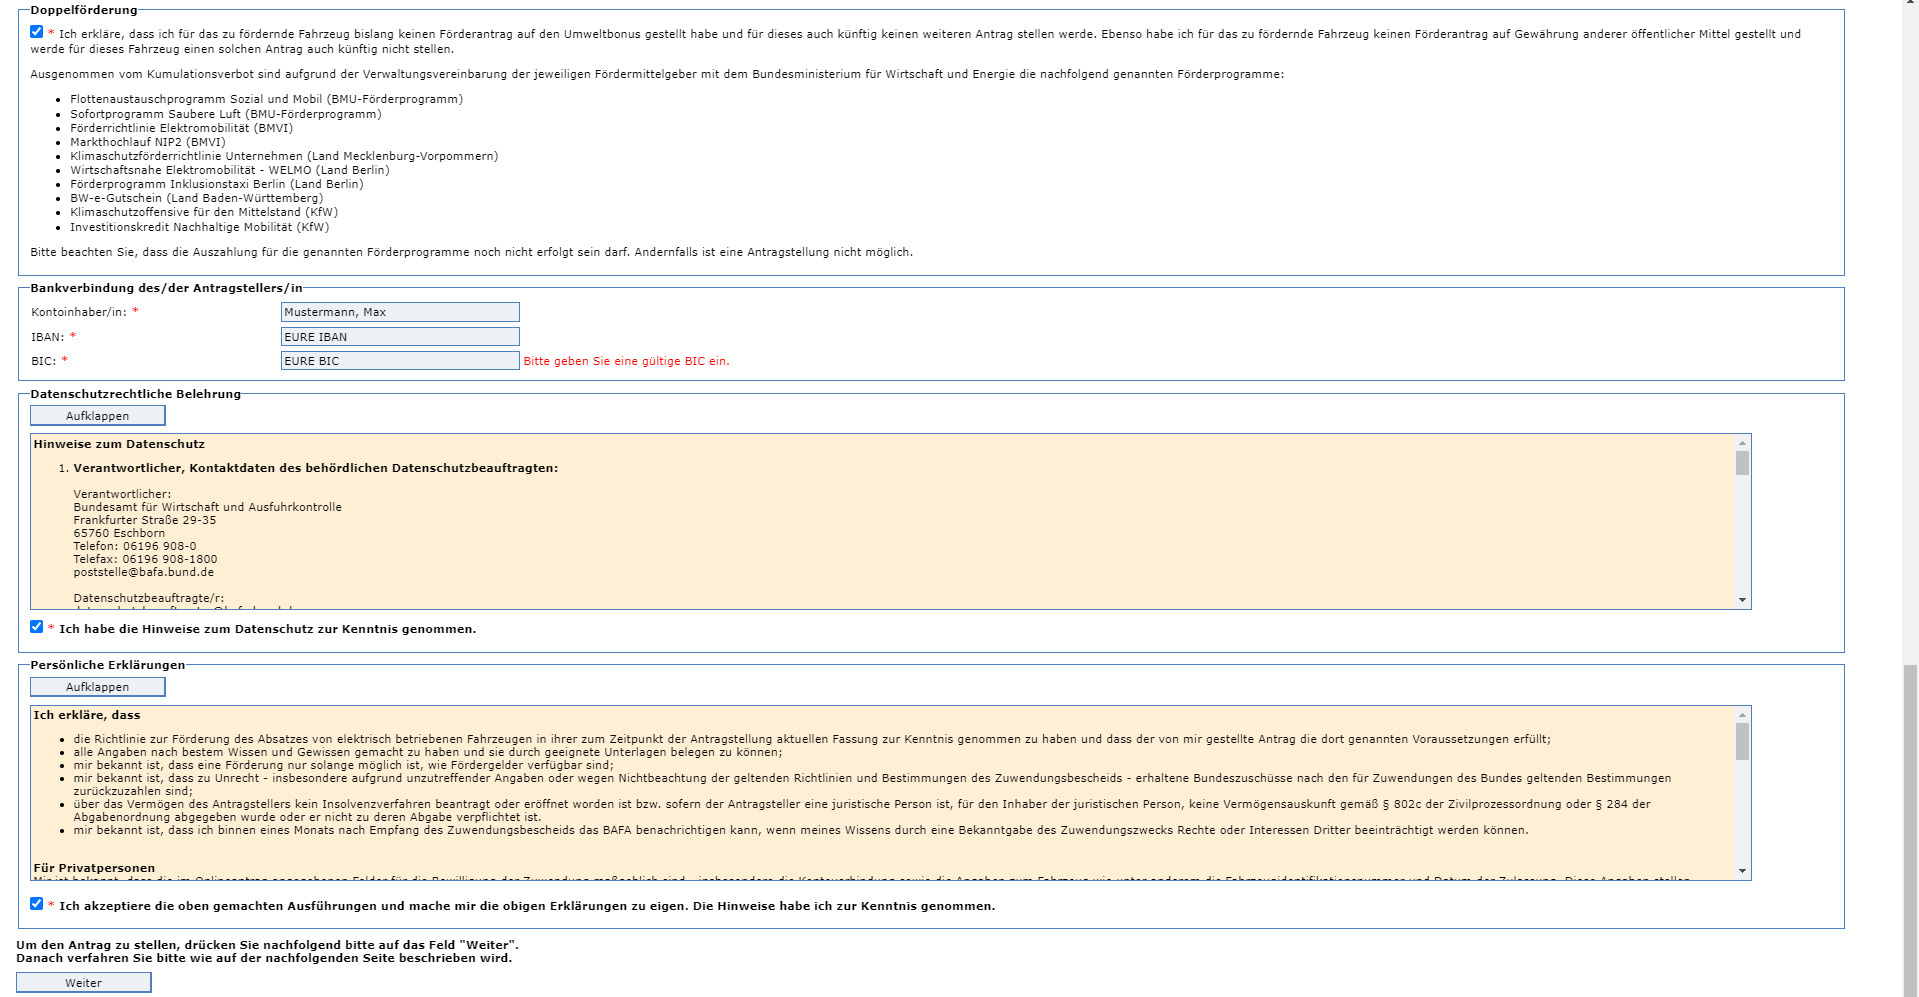Screen dimensions: 1919x997
Task: Click the BIC input field
Action: (x=400, y=361)
